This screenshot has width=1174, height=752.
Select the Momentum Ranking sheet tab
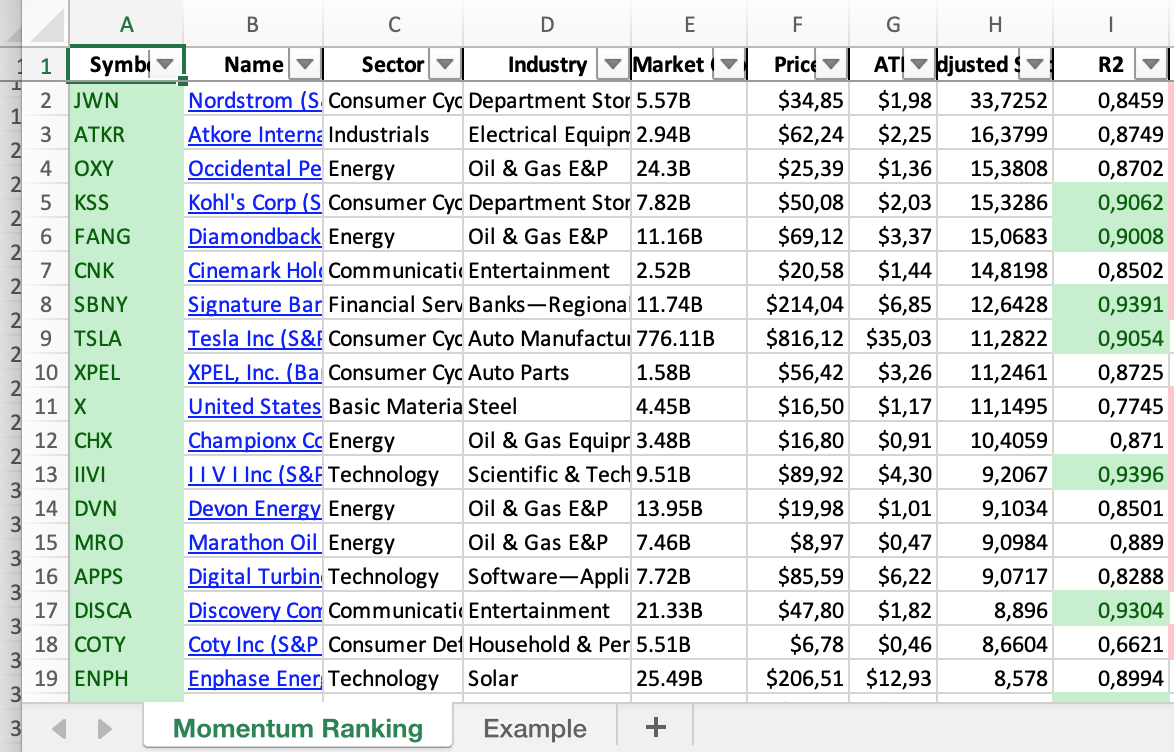297,728
